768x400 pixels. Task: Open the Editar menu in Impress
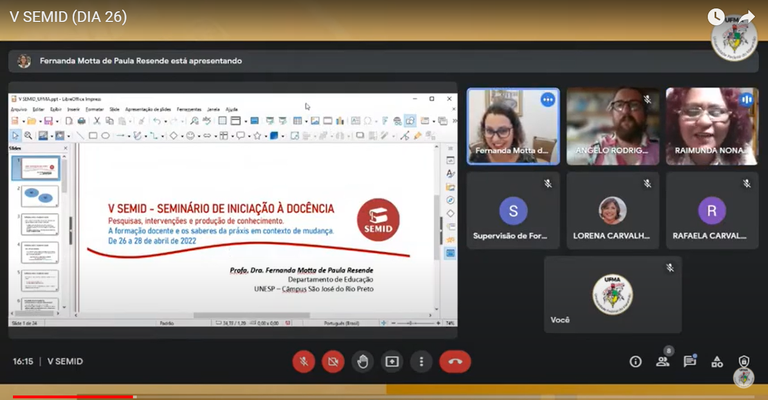(38, 109)
